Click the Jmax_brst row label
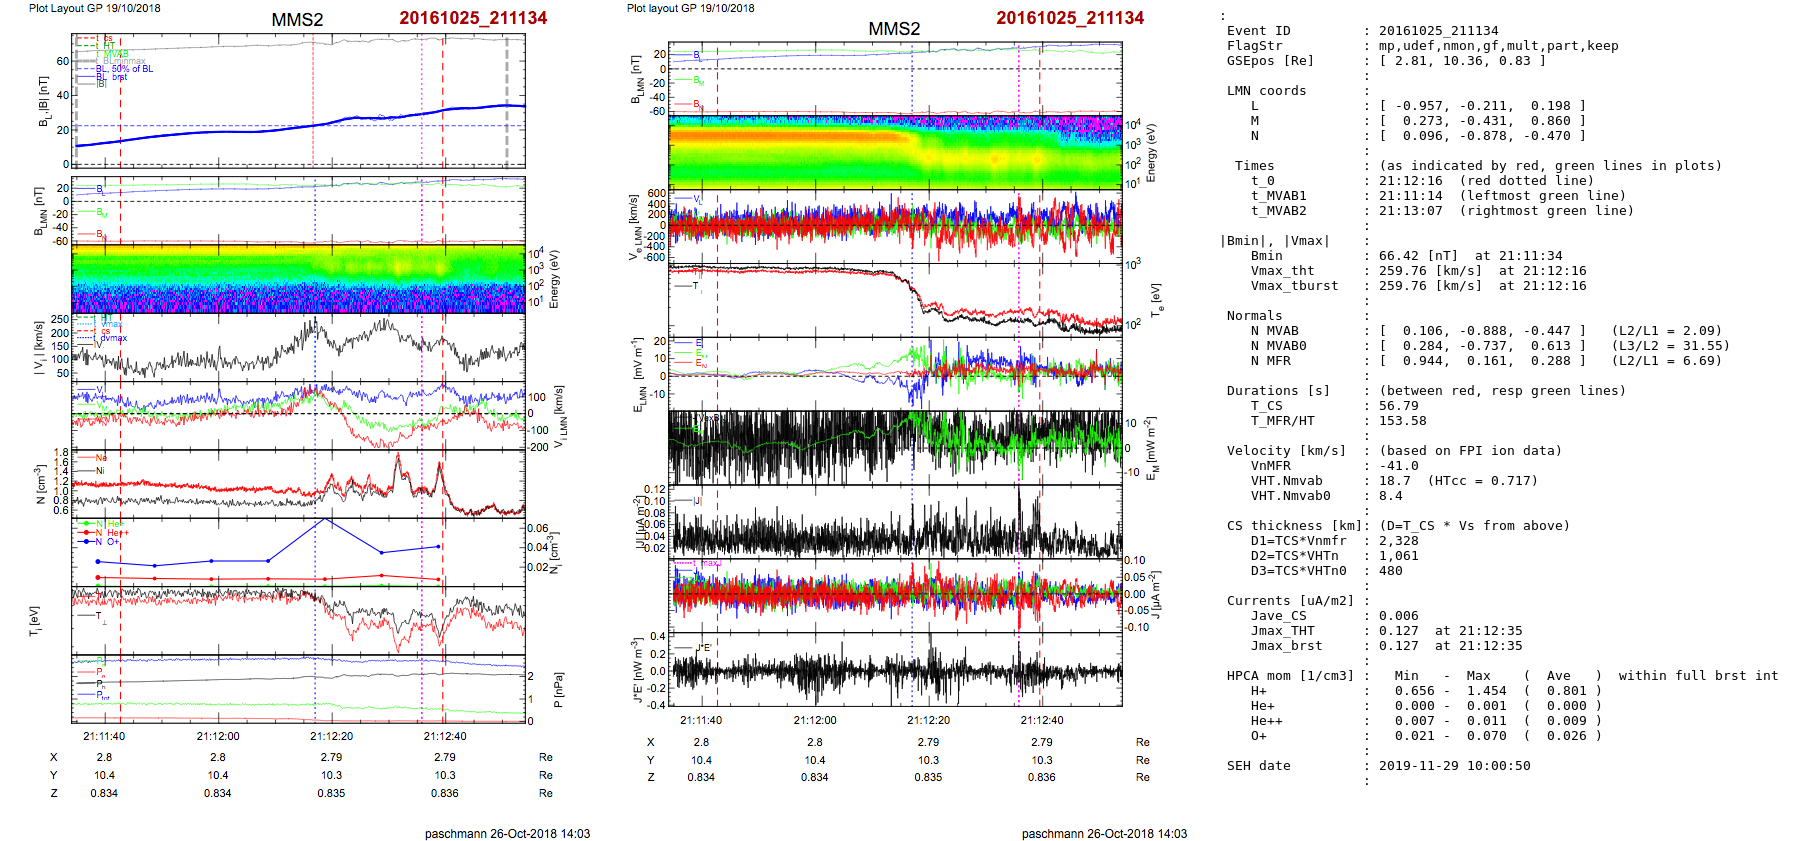Image resolution: width=1804 pixels, height=841 pixels. 1286,646
